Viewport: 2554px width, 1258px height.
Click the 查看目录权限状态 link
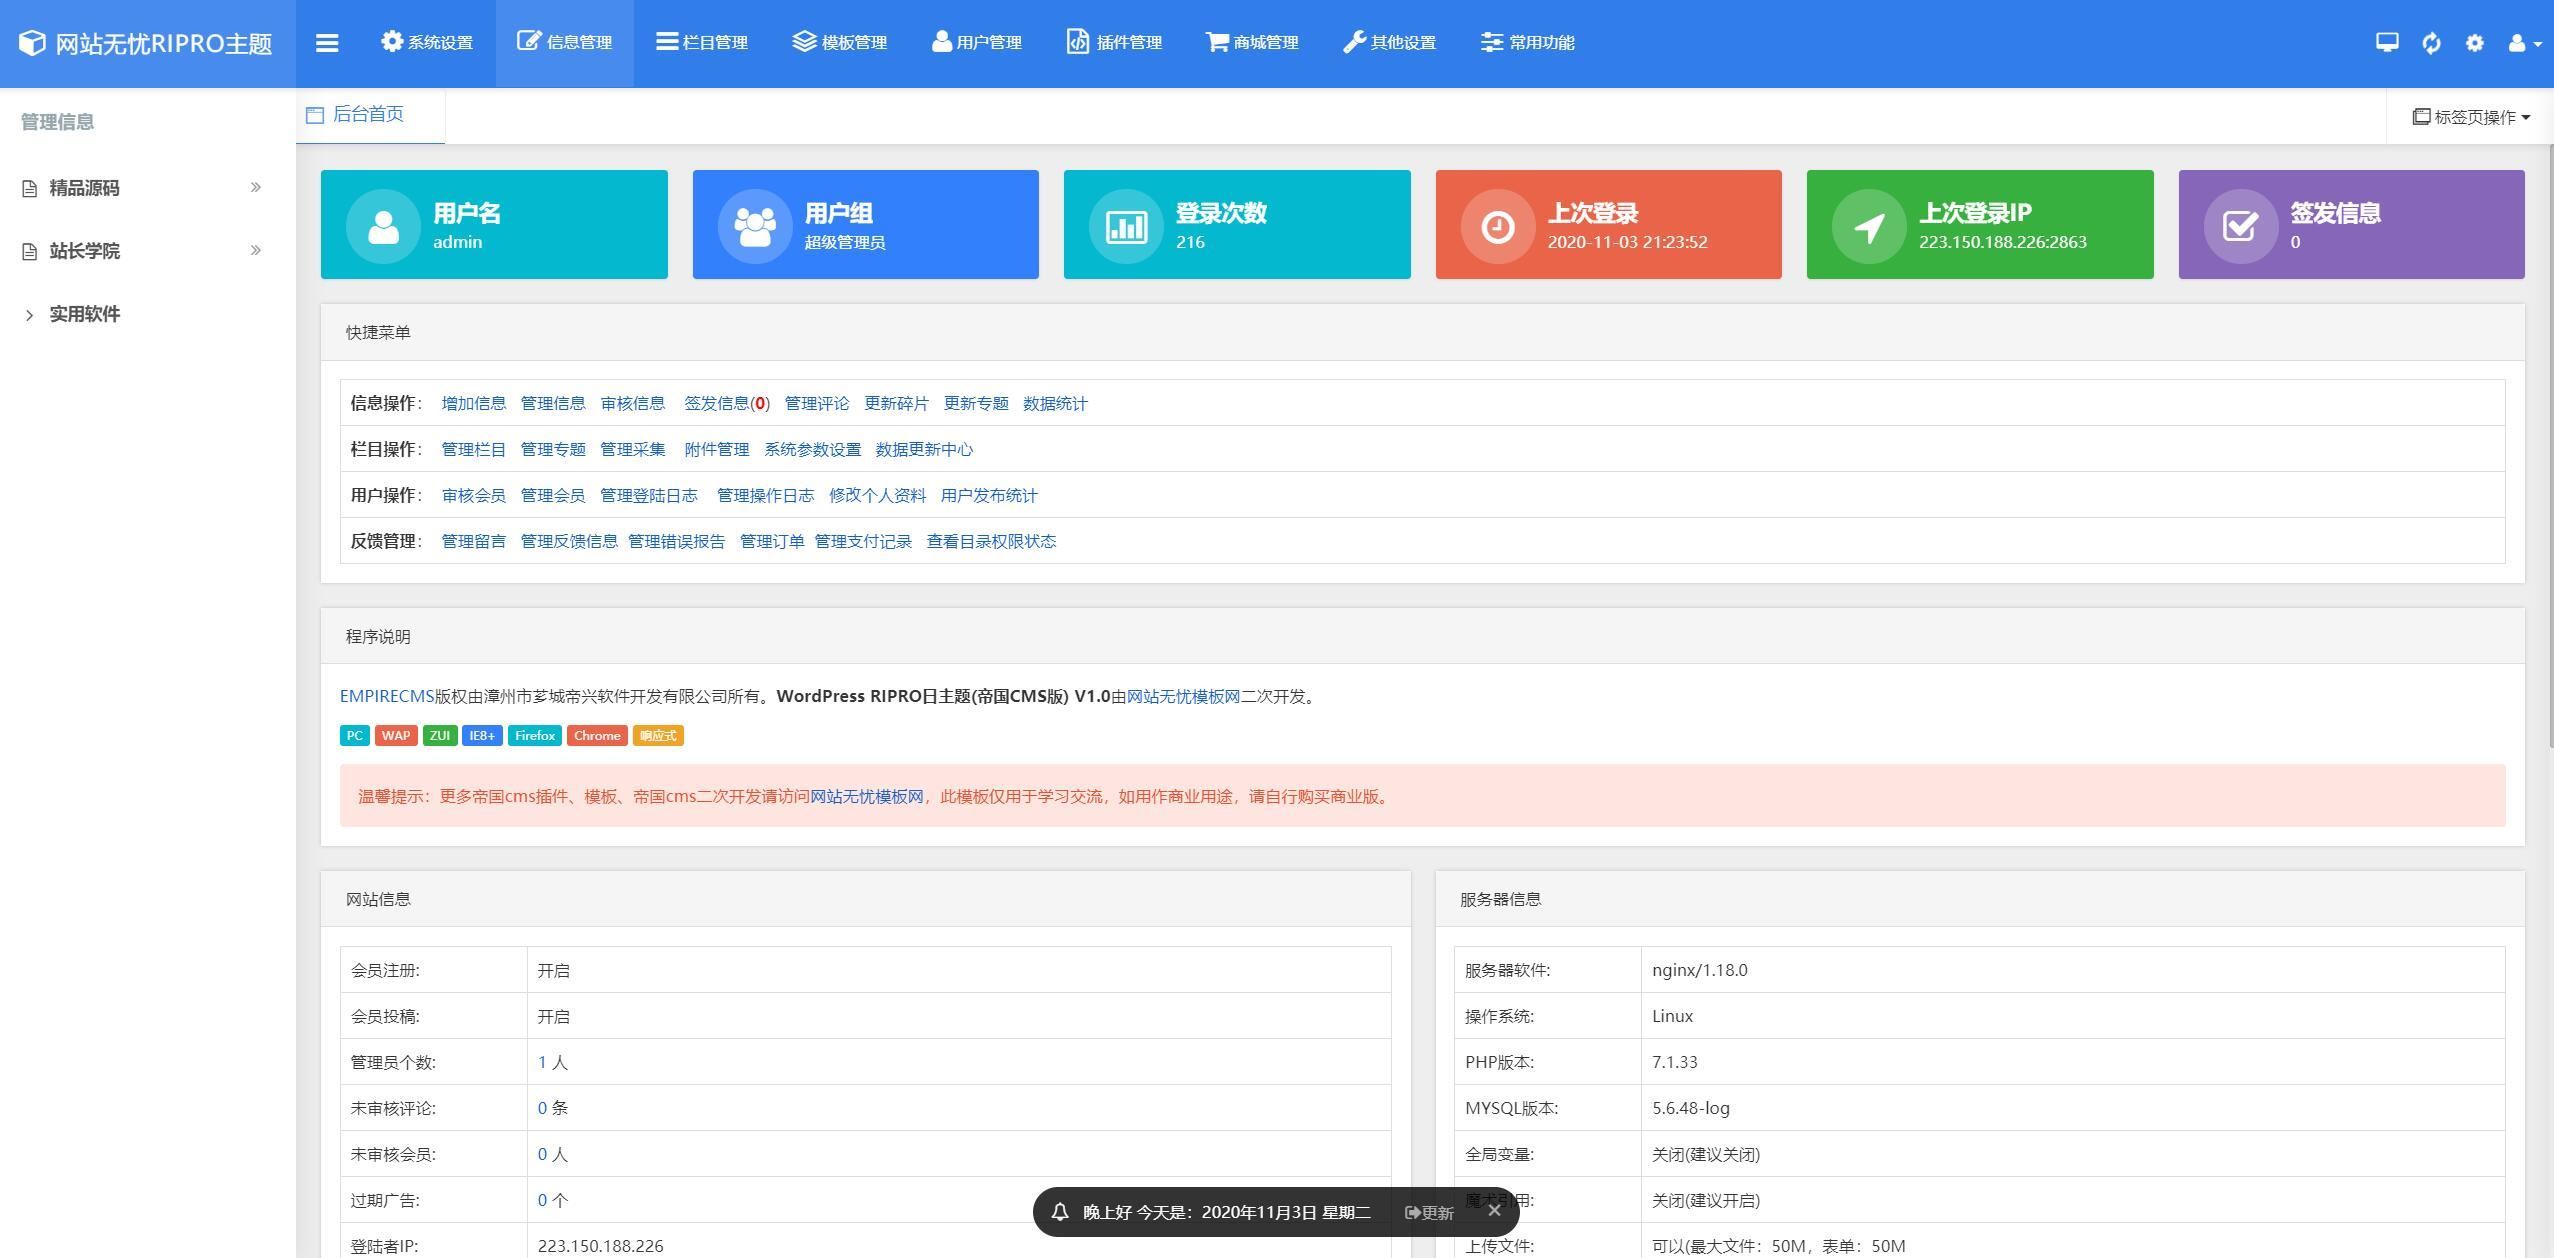pyautogui.click(x=991, y=541)
